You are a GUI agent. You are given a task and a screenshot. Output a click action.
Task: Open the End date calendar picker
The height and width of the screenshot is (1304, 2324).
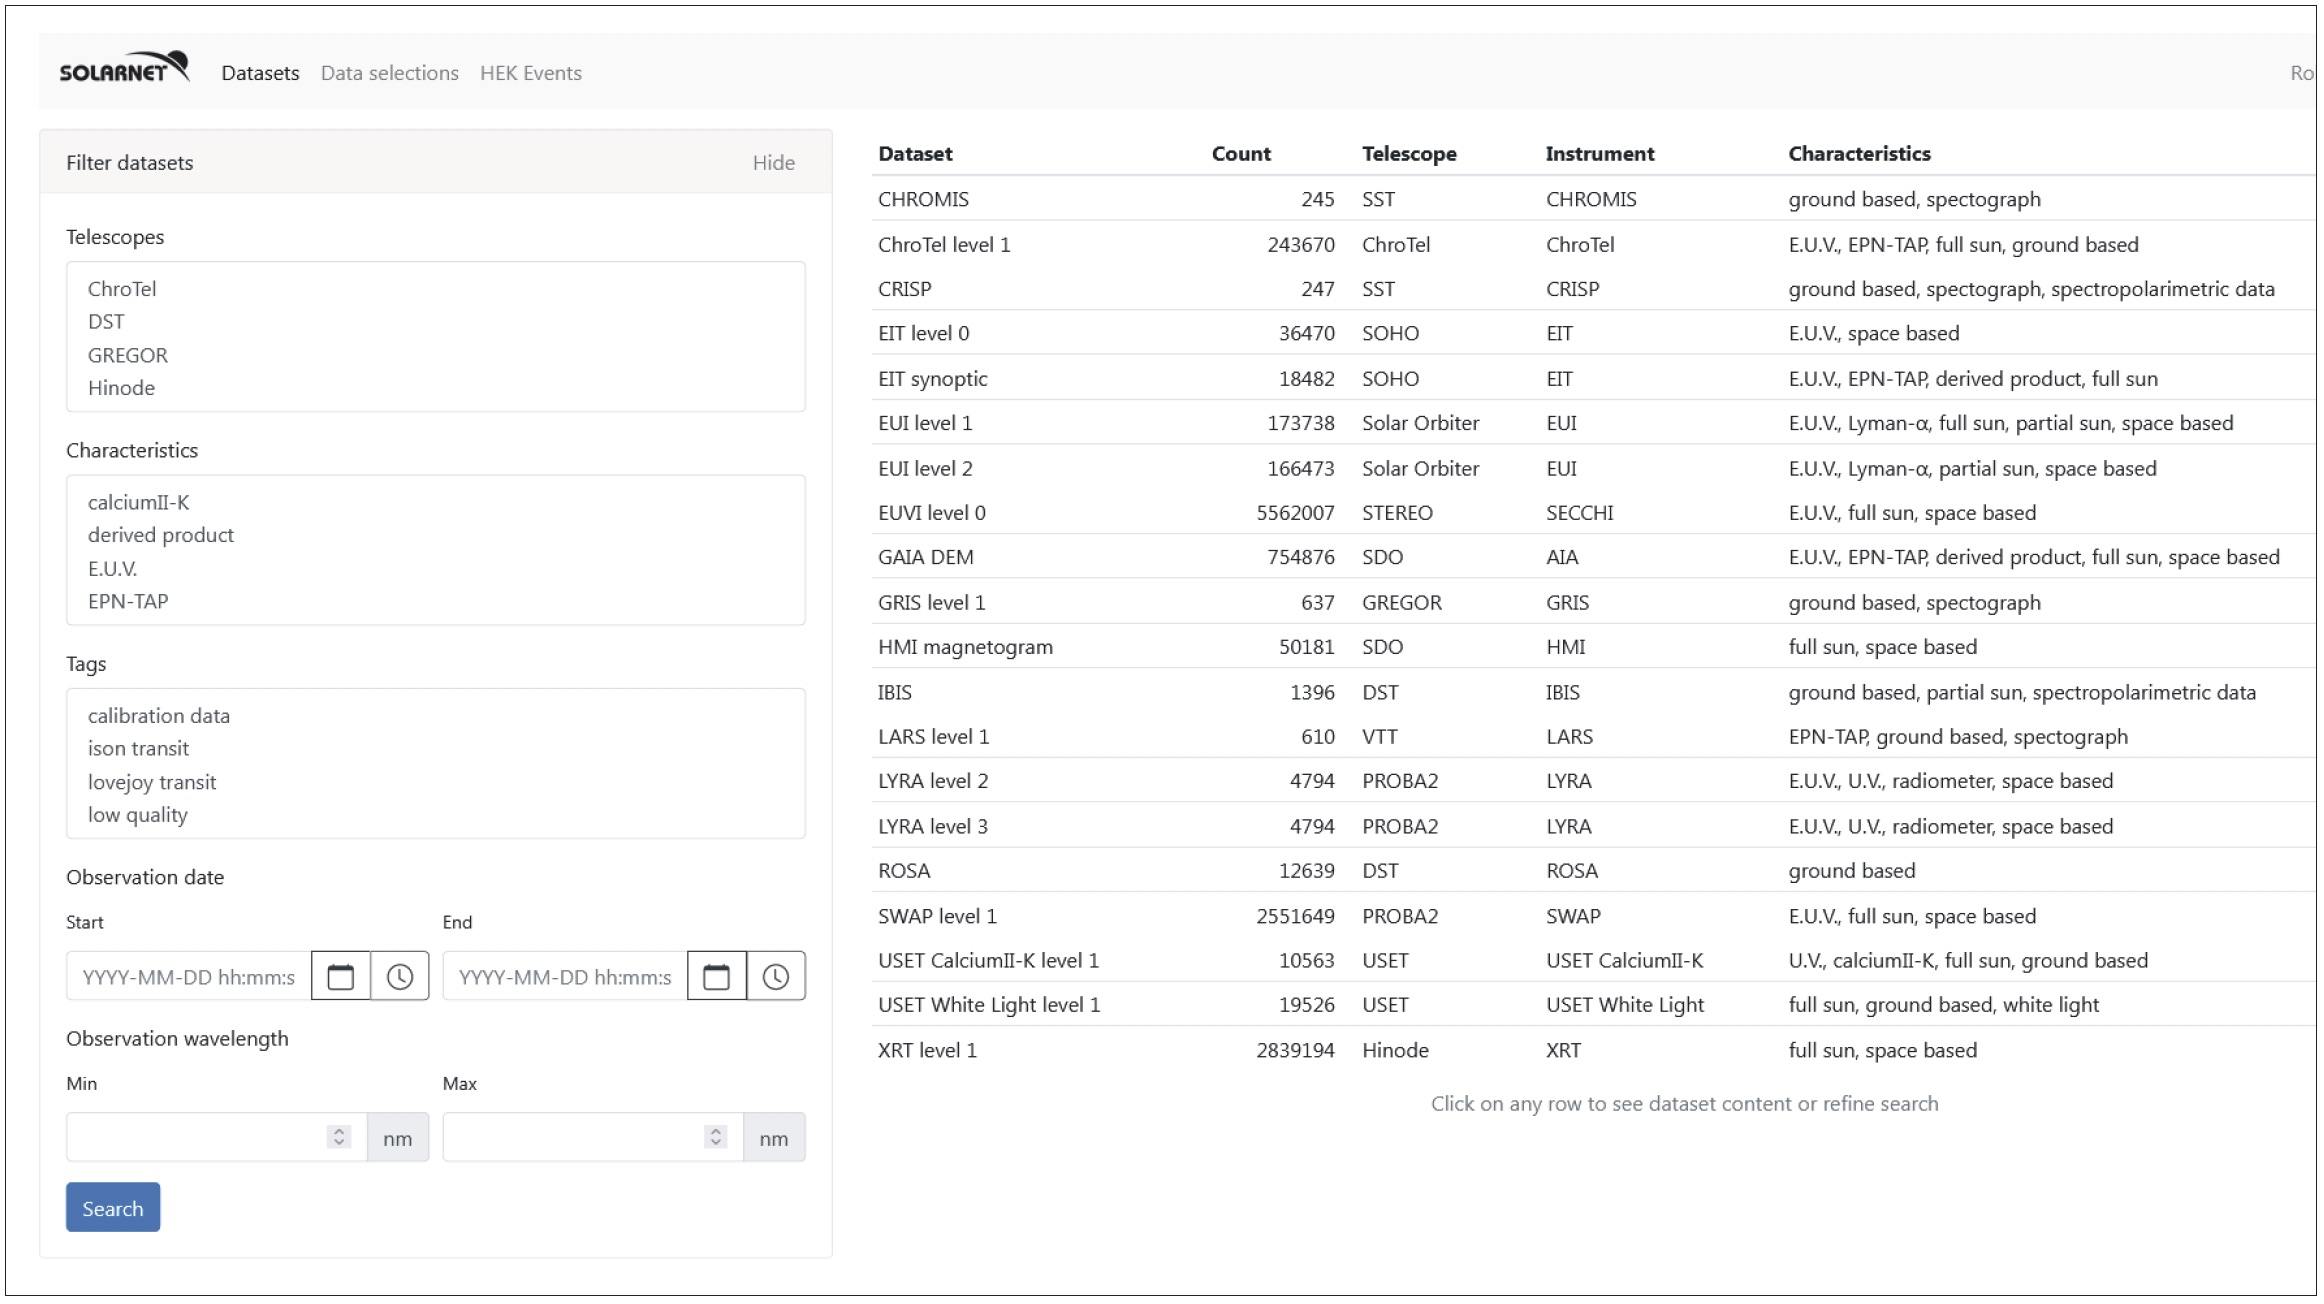tap(716, 976)
